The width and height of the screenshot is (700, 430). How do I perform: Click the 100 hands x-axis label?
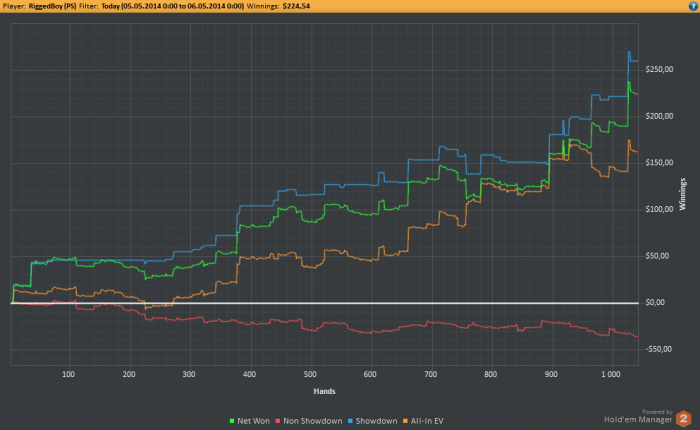(68, 374)
